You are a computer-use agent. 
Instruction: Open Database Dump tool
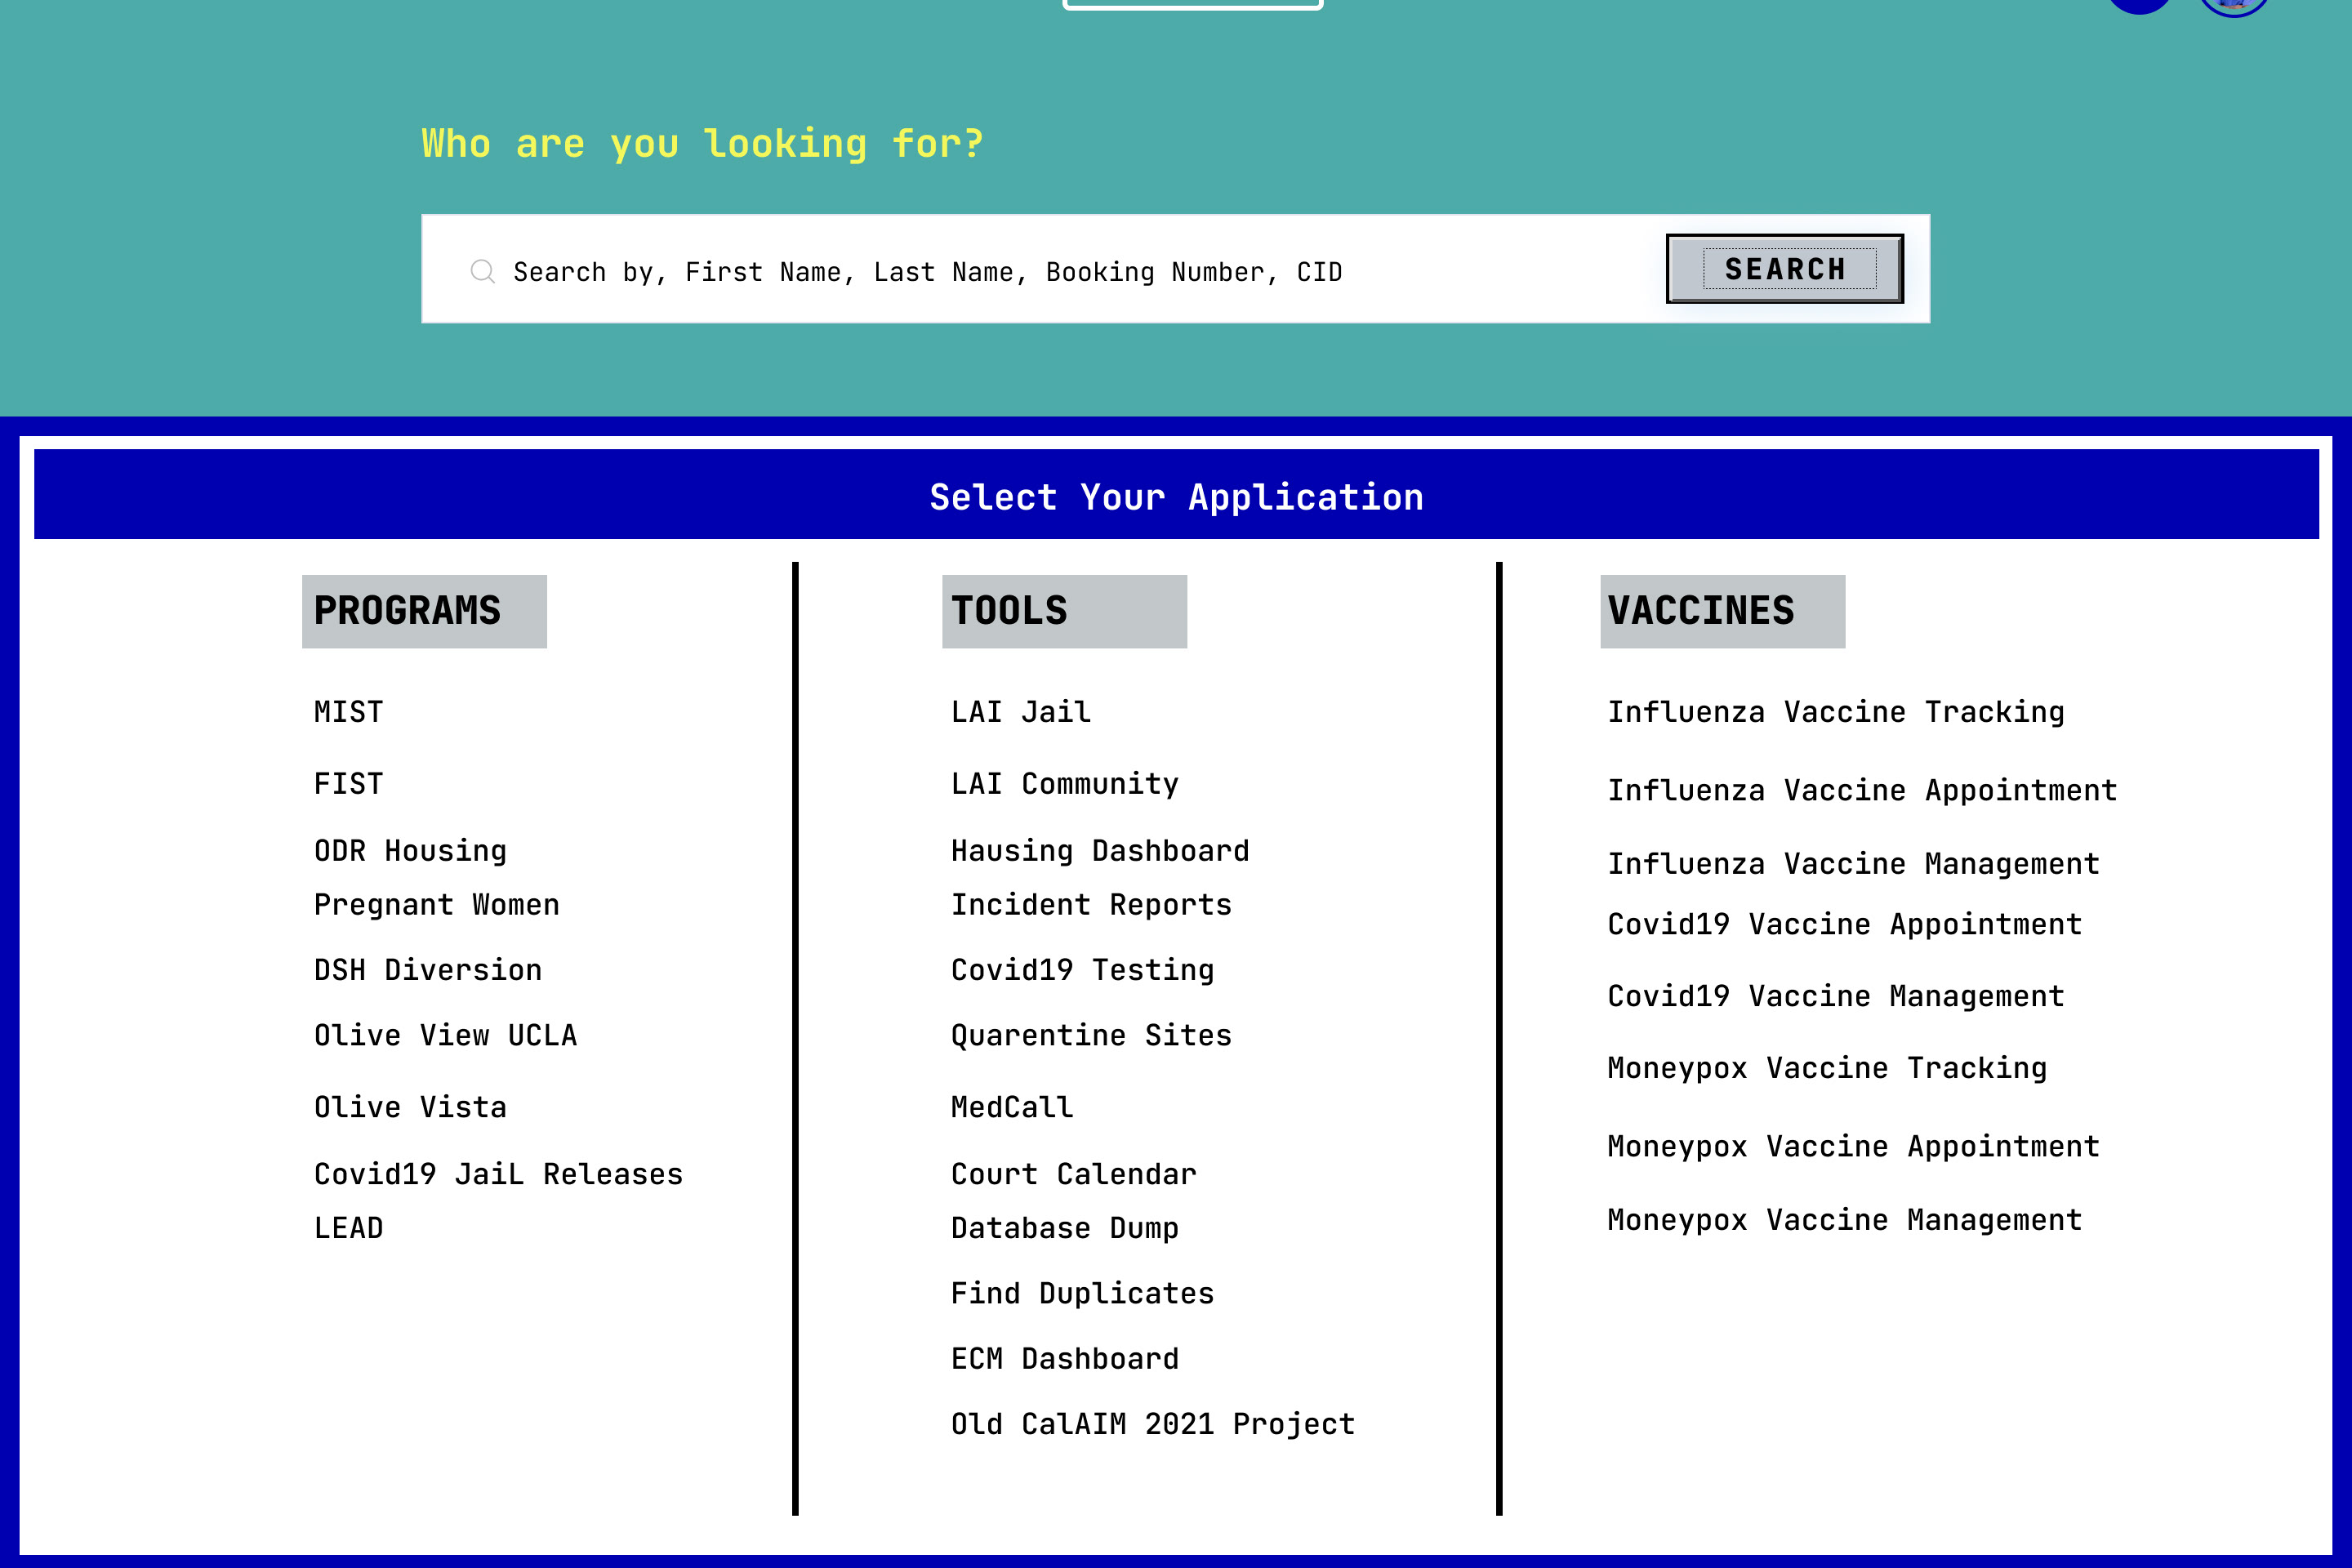1064,1228
